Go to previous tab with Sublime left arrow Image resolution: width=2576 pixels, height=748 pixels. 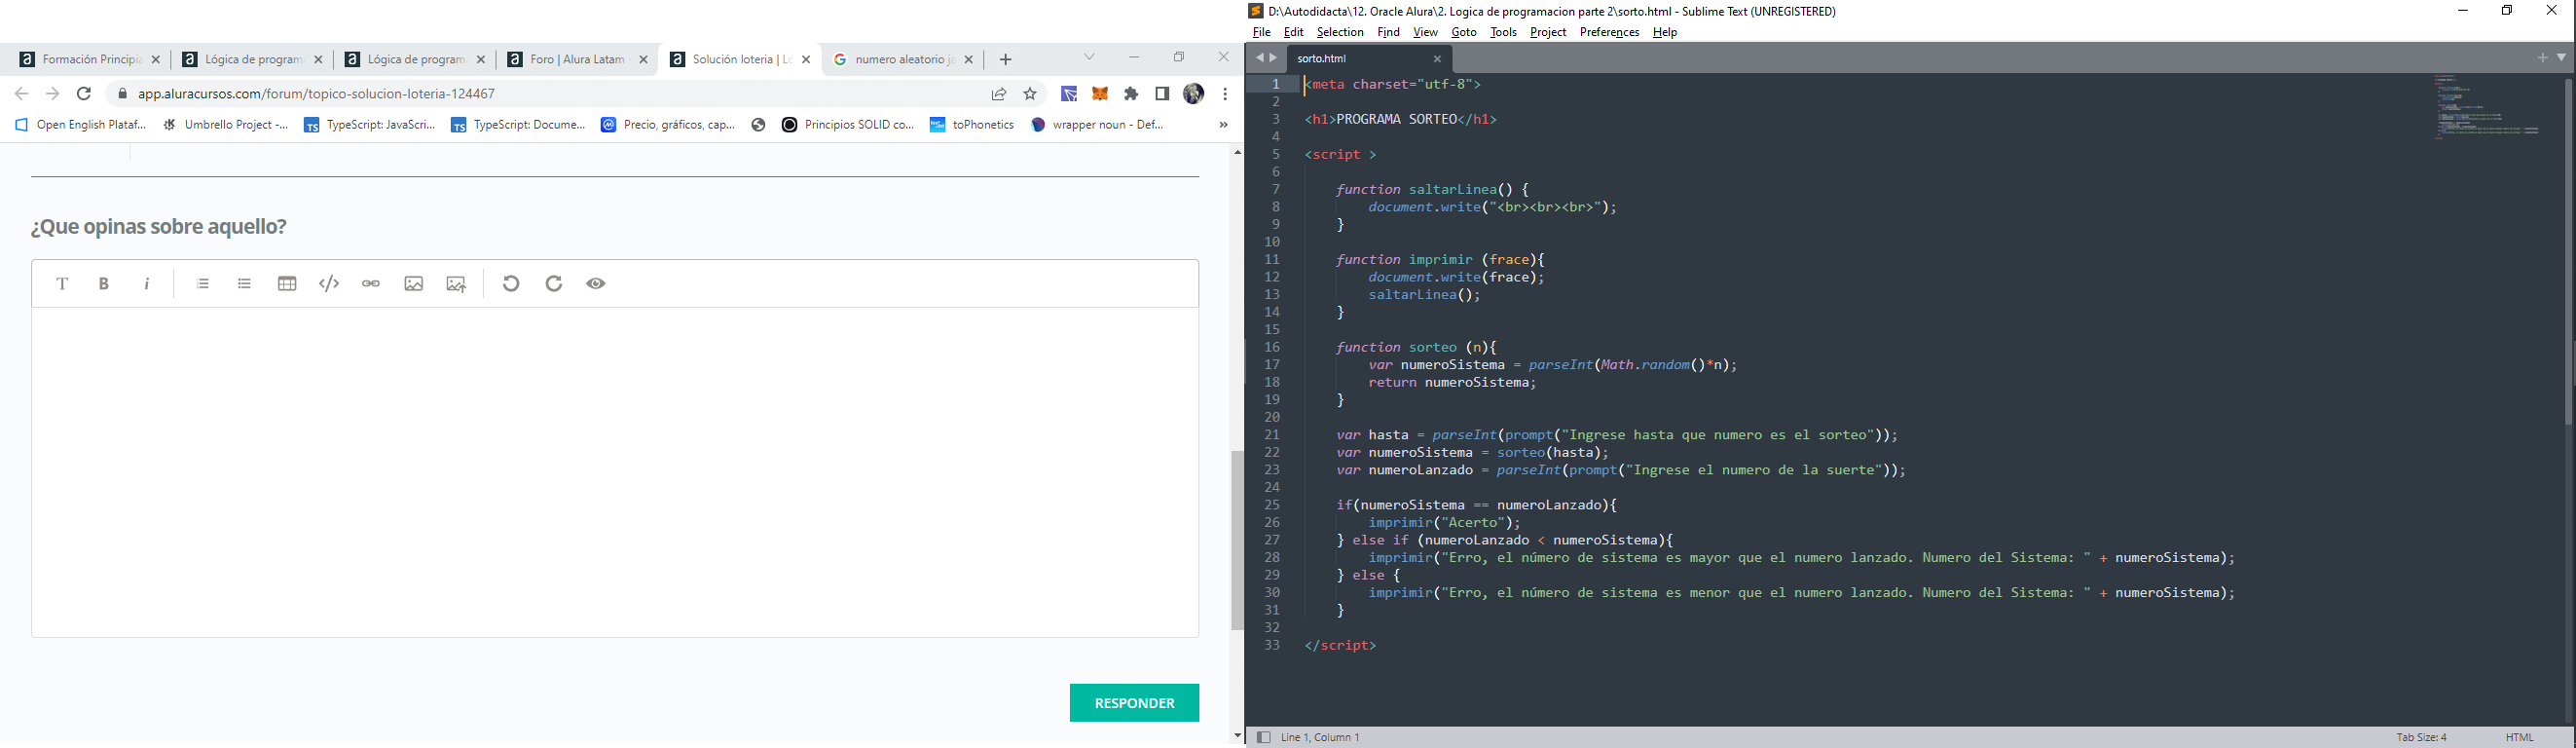pos(1259,58)
